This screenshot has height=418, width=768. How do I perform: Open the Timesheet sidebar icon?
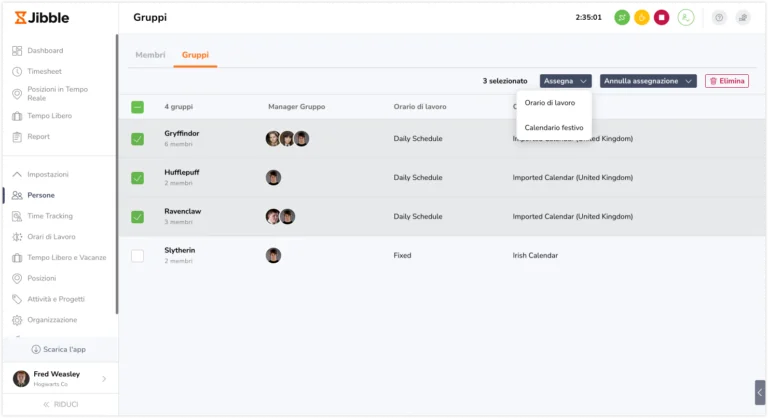pyautogui.click(x=17, y=72)
